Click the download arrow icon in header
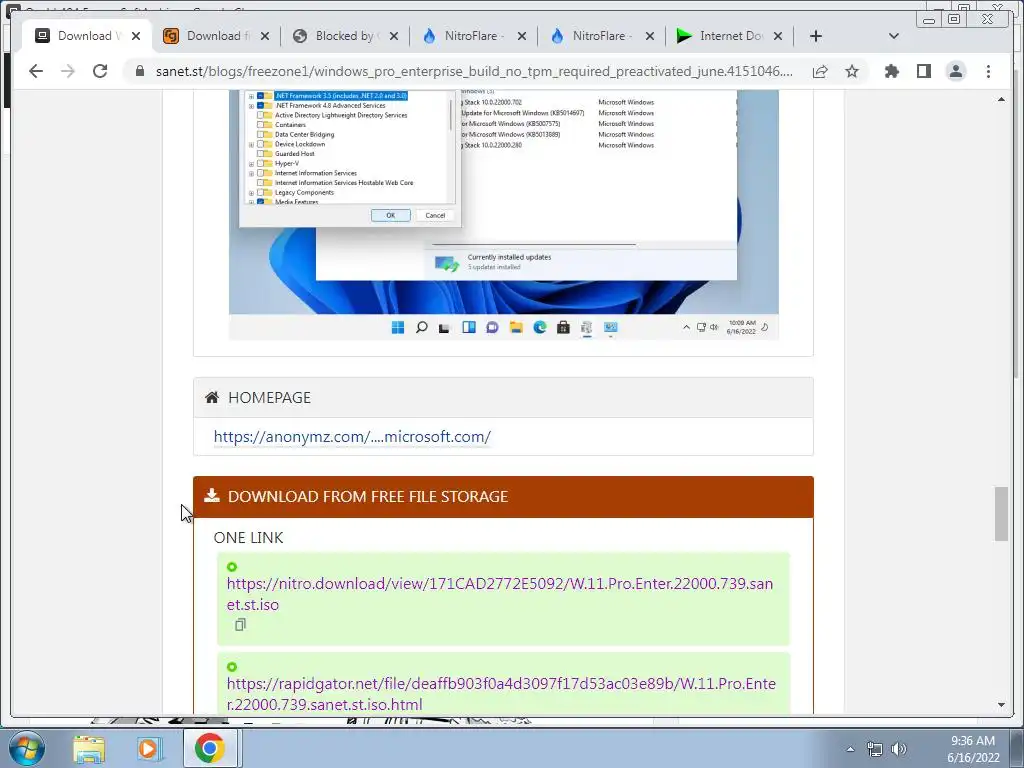Image resolution: width=1024 pixels, height=768 pixels. (x=212, y=496)
